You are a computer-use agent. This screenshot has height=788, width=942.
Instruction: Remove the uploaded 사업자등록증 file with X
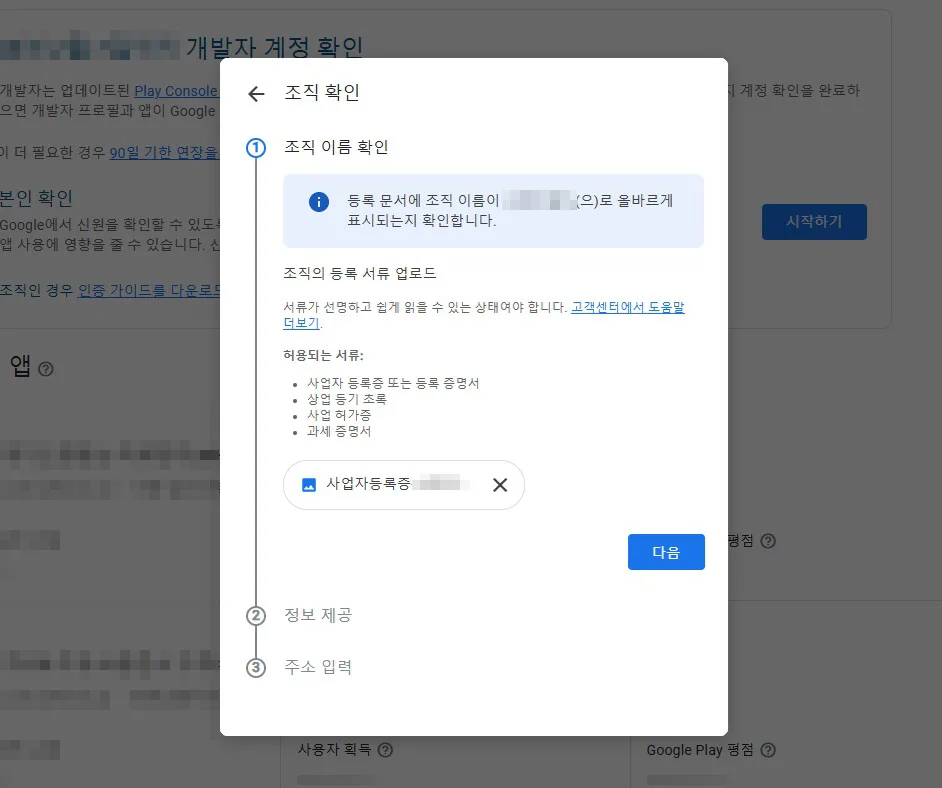click(x=500, y=485)
